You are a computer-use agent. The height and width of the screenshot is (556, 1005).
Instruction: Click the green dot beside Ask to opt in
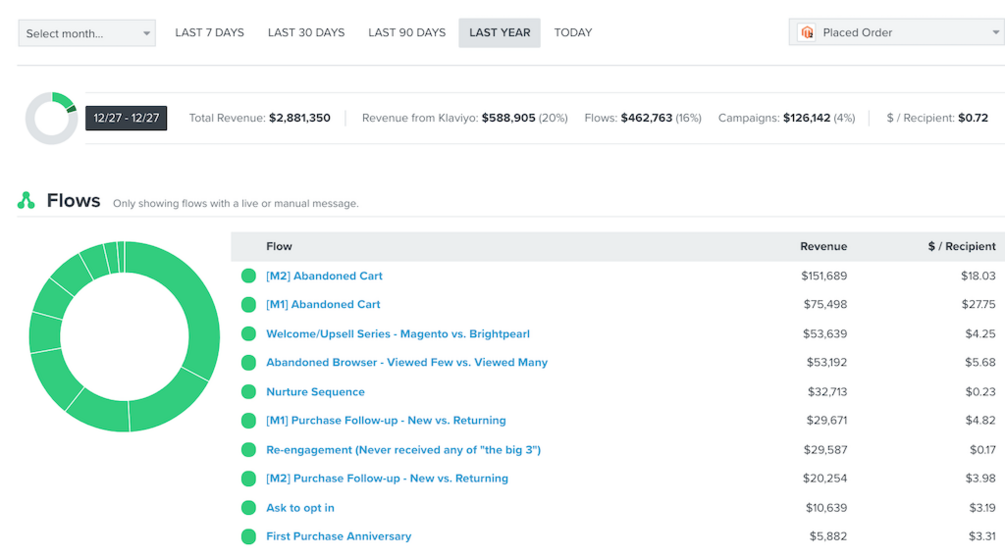point(248,508)
